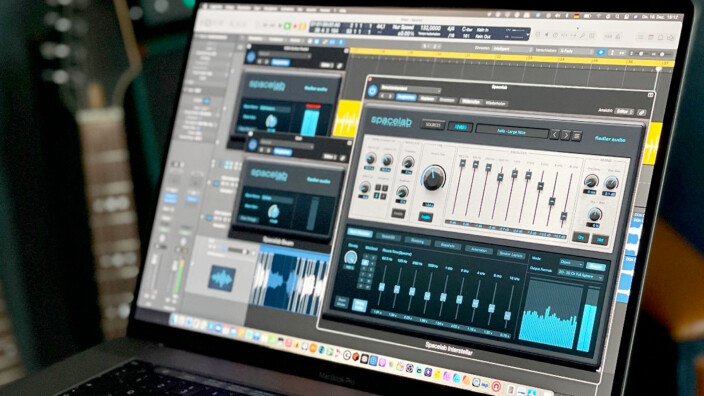Screen dimensions: 704x396
Task: Click the 62.5 Hz fader in the upper equalizer
Action: point(462,164)
